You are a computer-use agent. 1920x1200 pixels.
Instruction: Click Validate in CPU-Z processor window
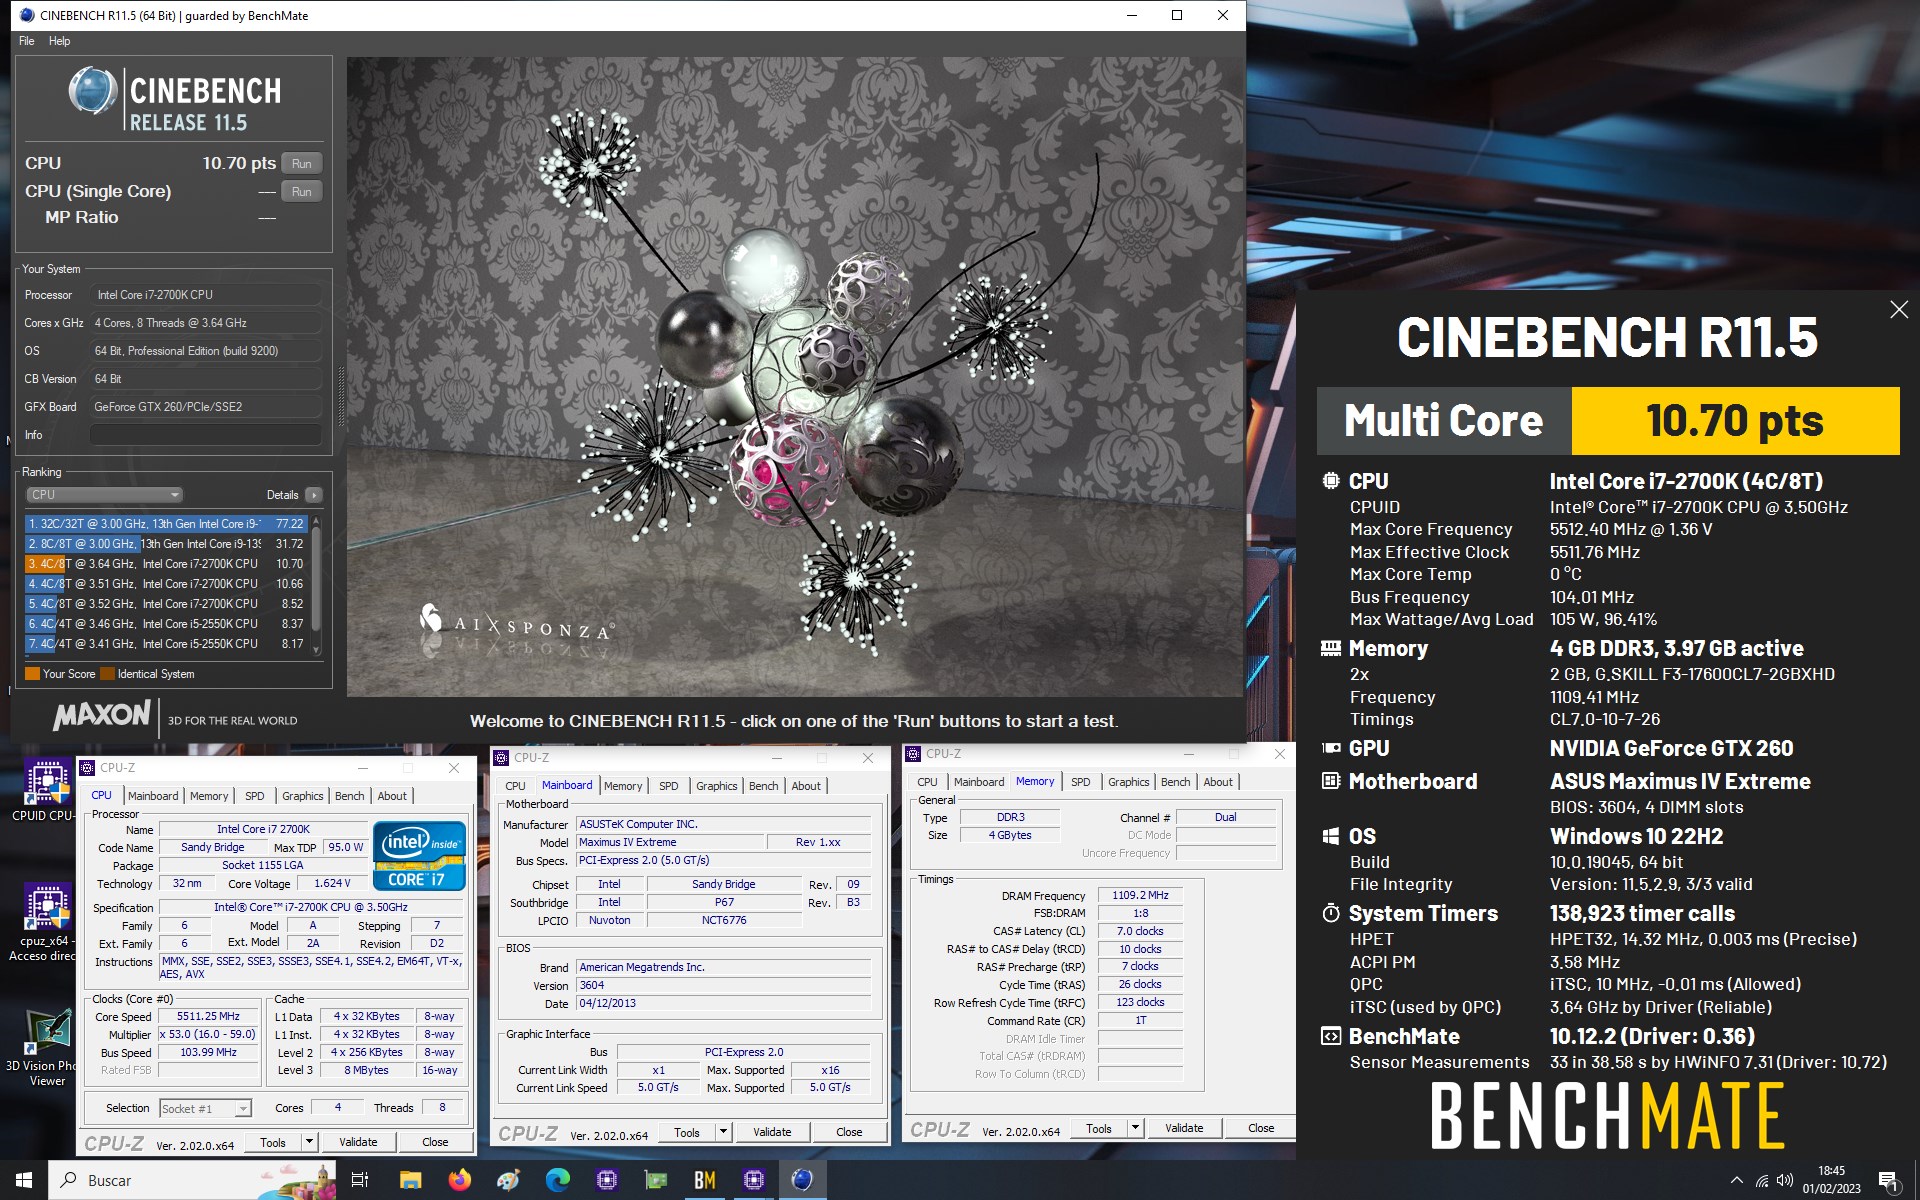tap(358, 1142)
